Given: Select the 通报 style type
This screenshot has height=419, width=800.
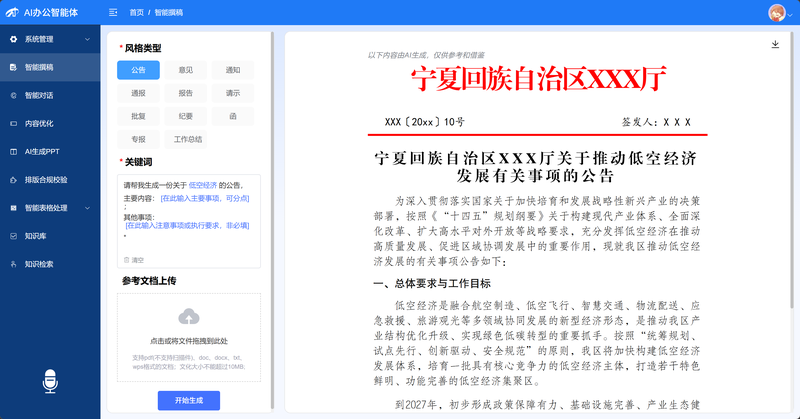Looking at the screenshot, I should (x=138, y=93).
